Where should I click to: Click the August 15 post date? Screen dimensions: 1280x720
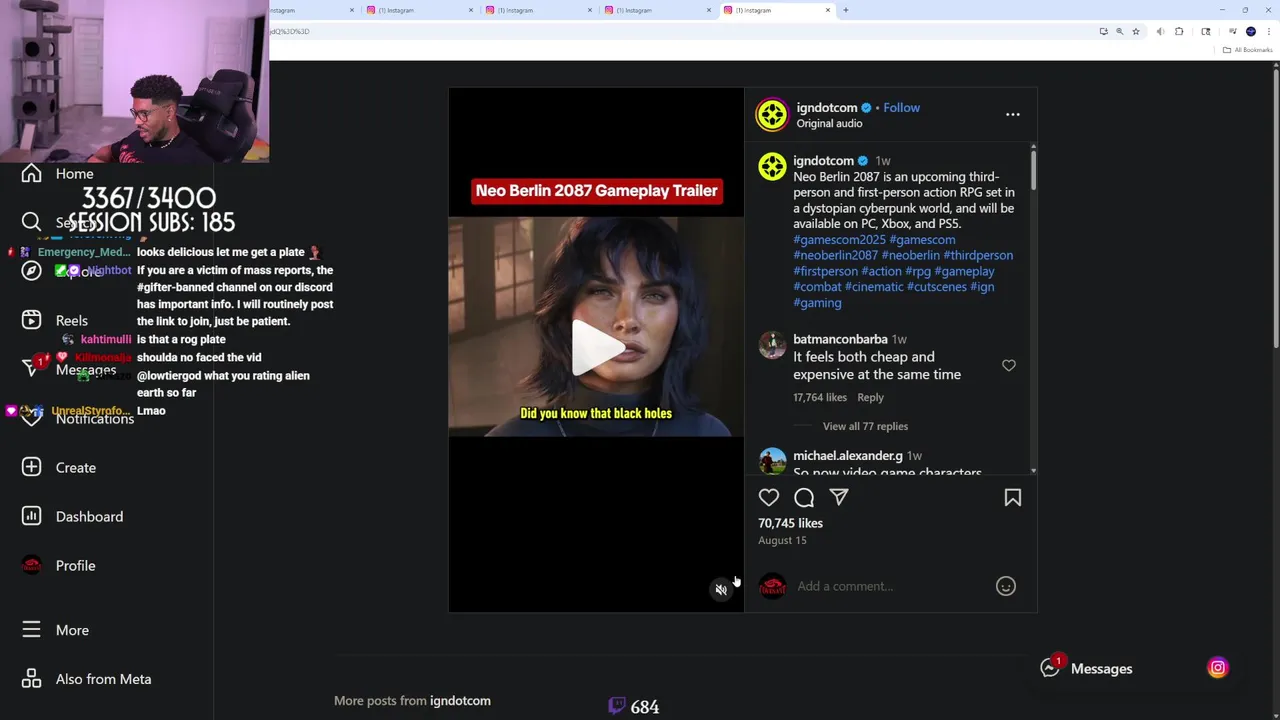click(782, 540)
